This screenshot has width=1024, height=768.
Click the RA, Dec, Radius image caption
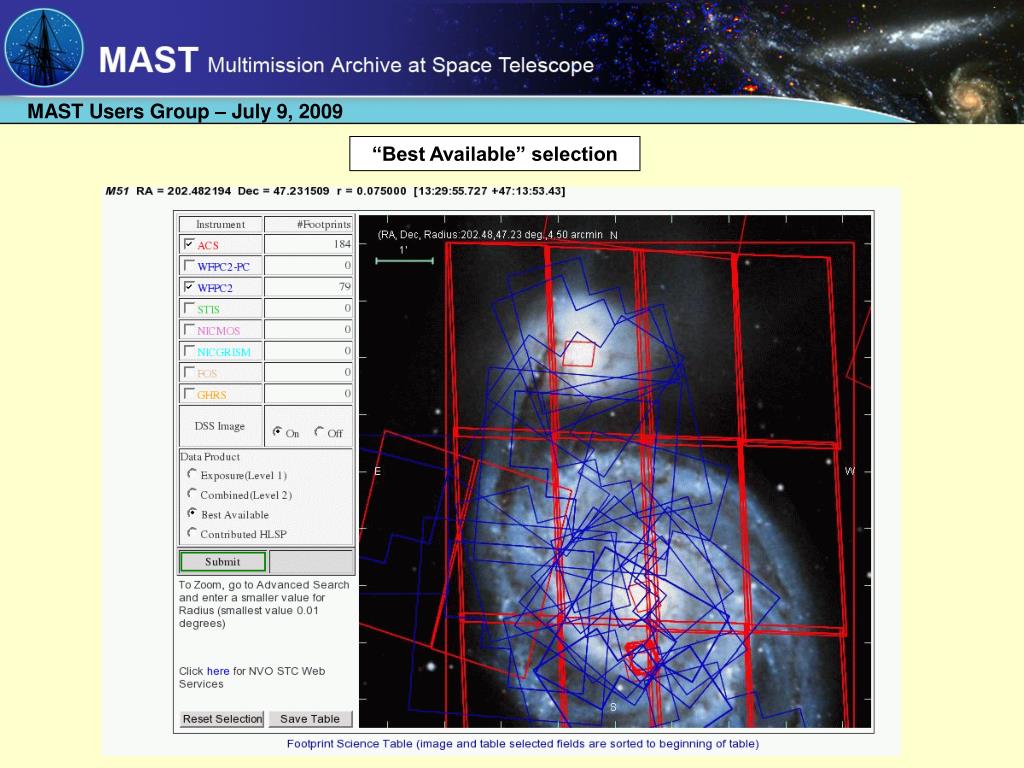click(x=490, y=234)
